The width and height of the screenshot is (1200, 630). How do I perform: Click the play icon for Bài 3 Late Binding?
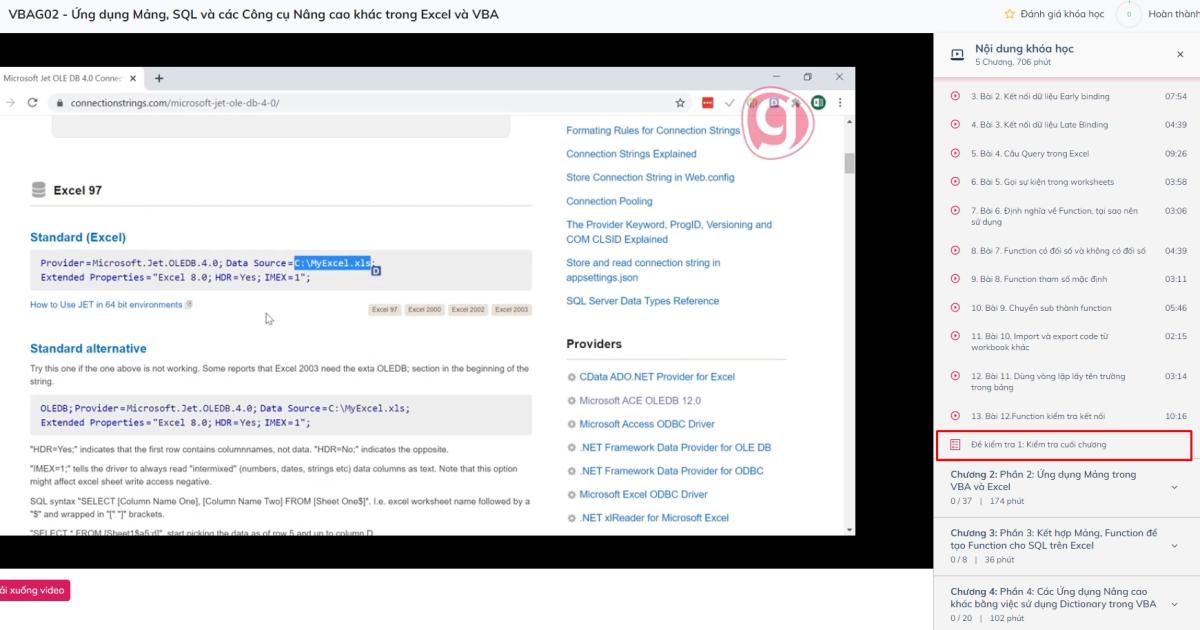click(x=955, y=125)
